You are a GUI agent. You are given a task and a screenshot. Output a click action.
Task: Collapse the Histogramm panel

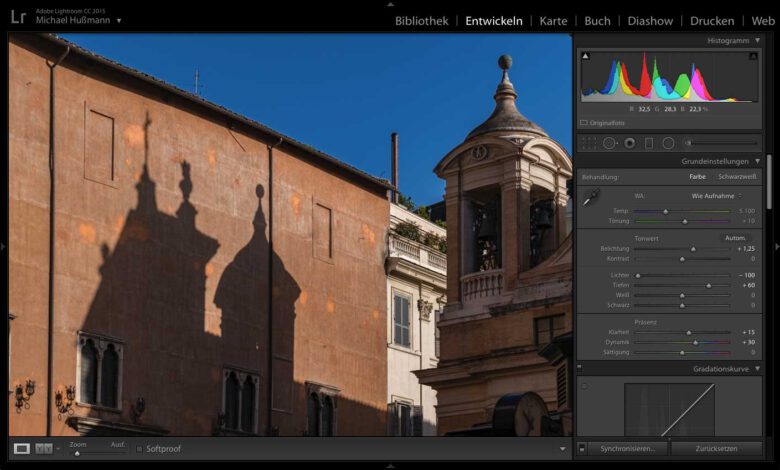point(758,40)
